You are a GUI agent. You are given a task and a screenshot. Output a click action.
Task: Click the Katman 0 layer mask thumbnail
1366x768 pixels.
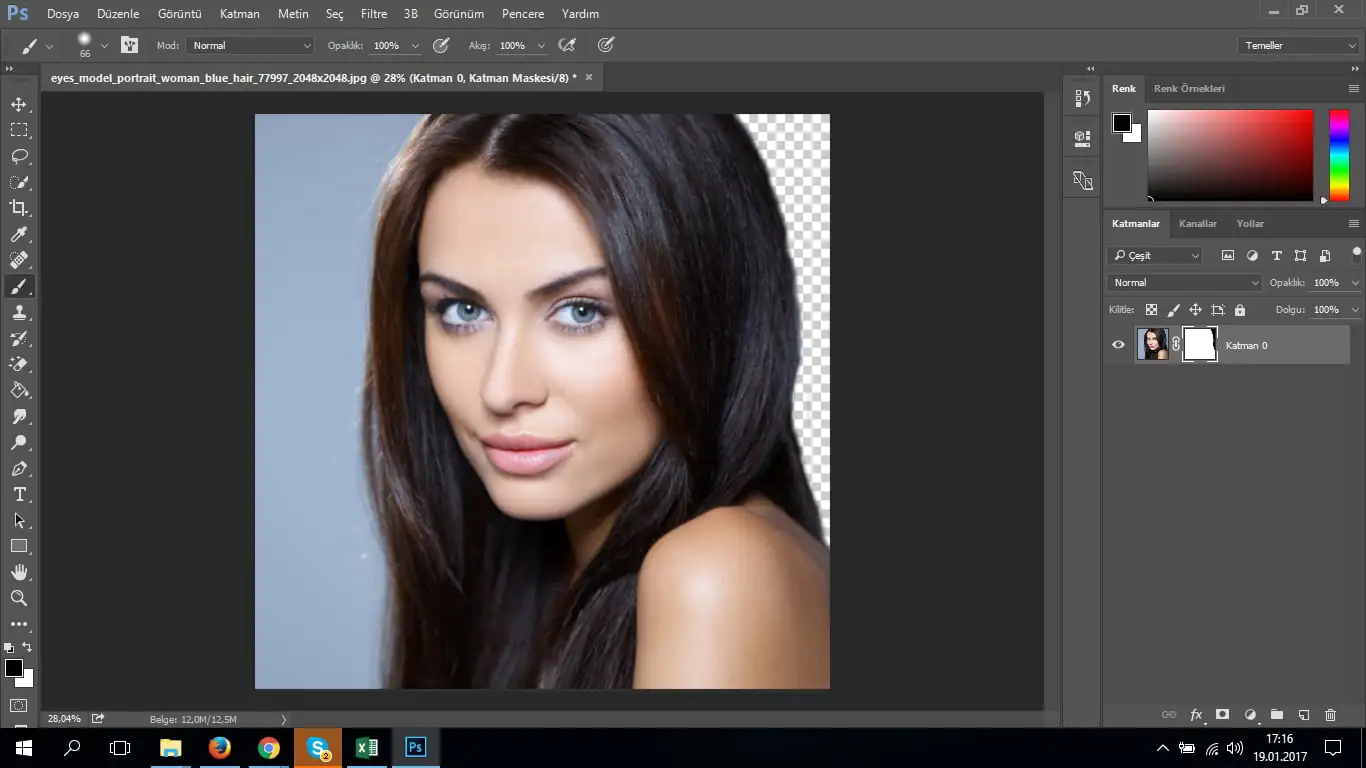(x=1199, y=344)
